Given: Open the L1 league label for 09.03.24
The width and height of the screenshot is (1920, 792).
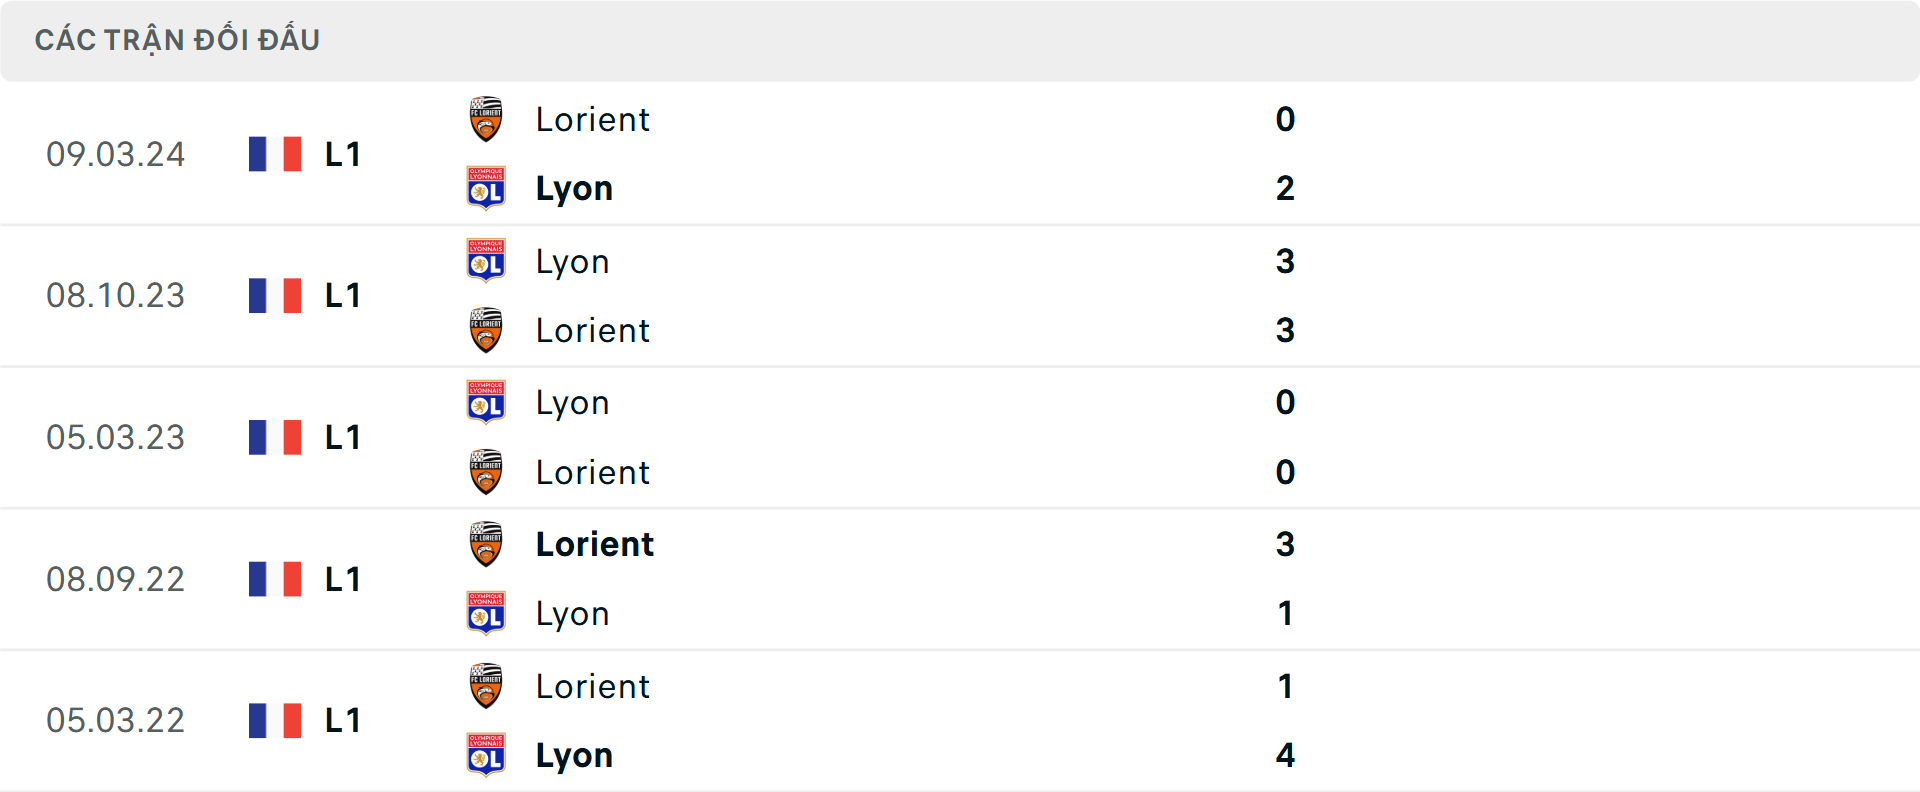Looking at the screenshot, I should [342, 154].
